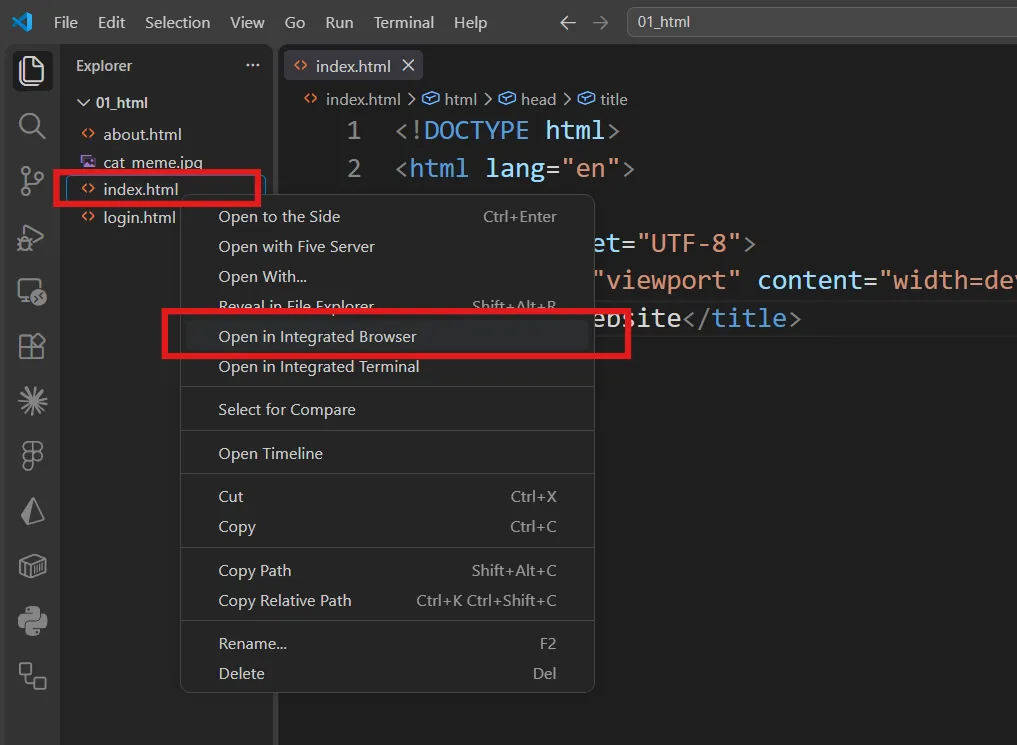
Task: Open Explorer more actions ellipsis
Action: (x=253, y=65)
